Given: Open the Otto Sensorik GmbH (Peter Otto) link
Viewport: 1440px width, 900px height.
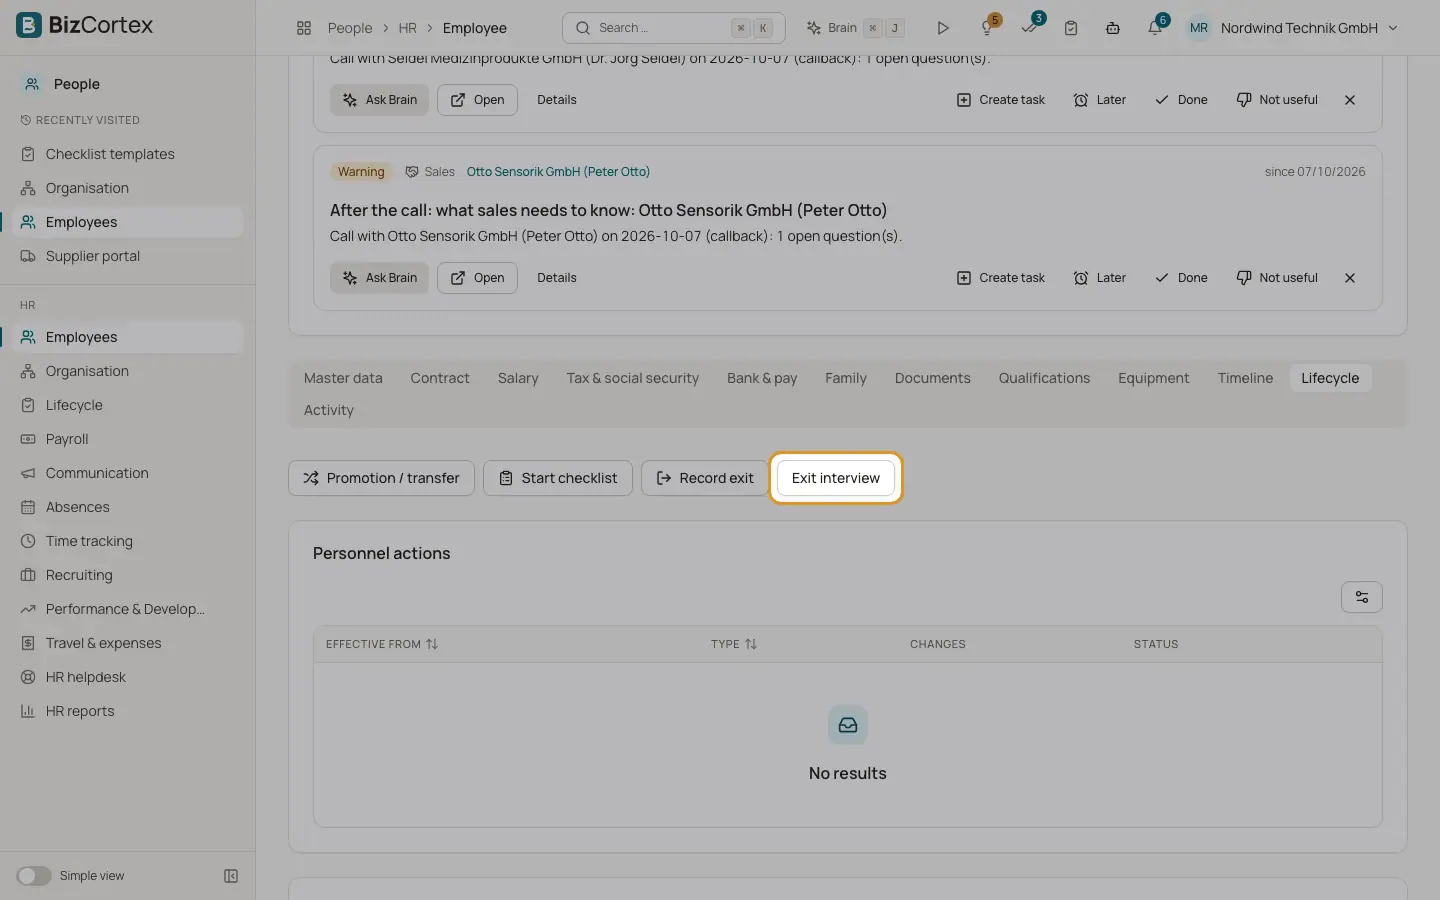Looking at the screenshot, I should 558,172.
